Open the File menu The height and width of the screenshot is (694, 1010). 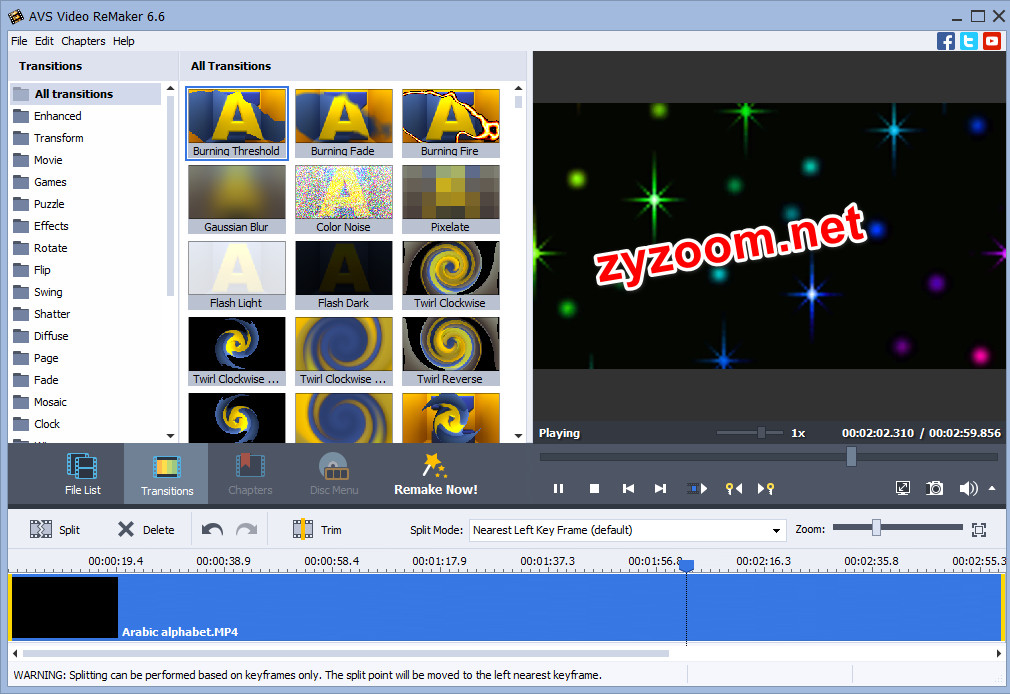pos(19,41)
